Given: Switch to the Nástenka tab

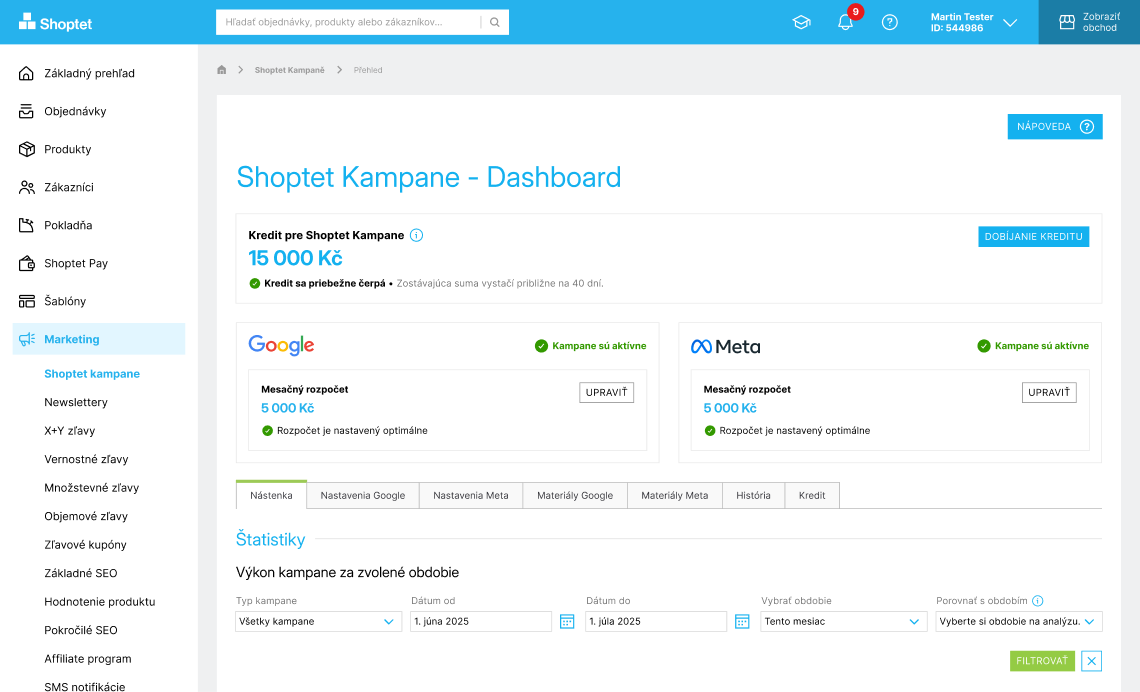Looking at the screenshot, I should pyautogui.click(x=271, y=495).
